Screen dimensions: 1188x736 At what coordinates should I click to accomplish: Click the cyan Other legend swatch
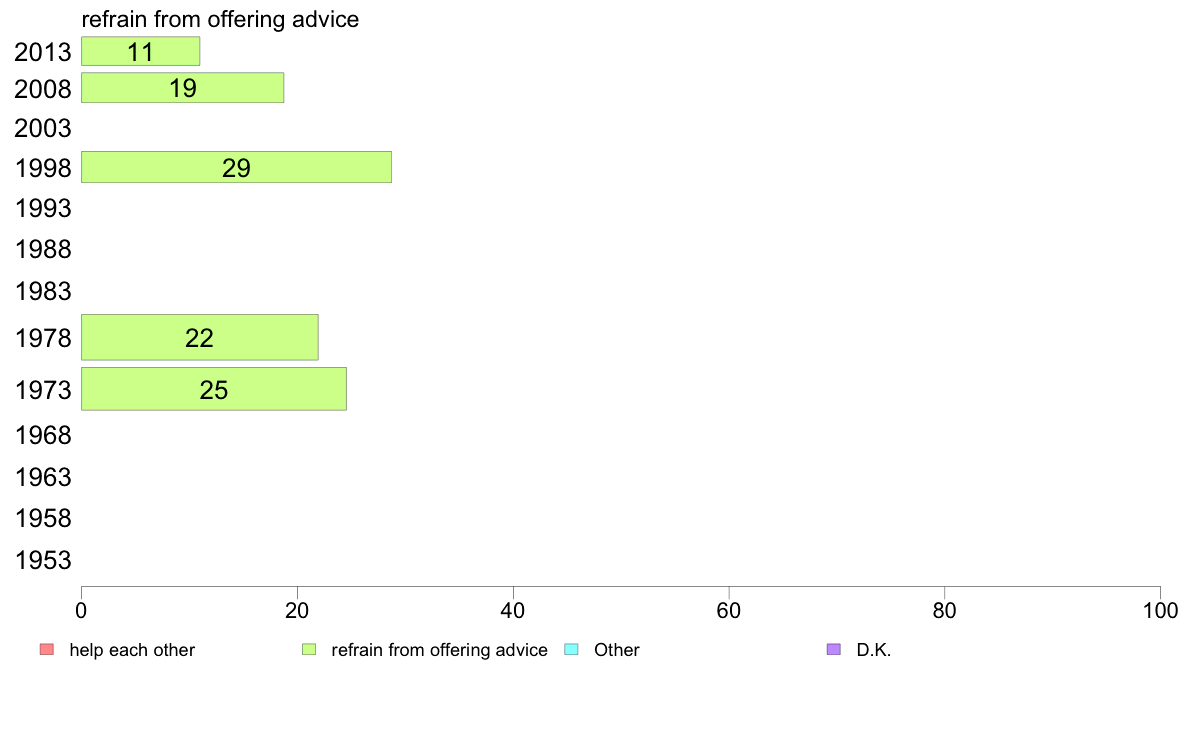tap(572, 650)
